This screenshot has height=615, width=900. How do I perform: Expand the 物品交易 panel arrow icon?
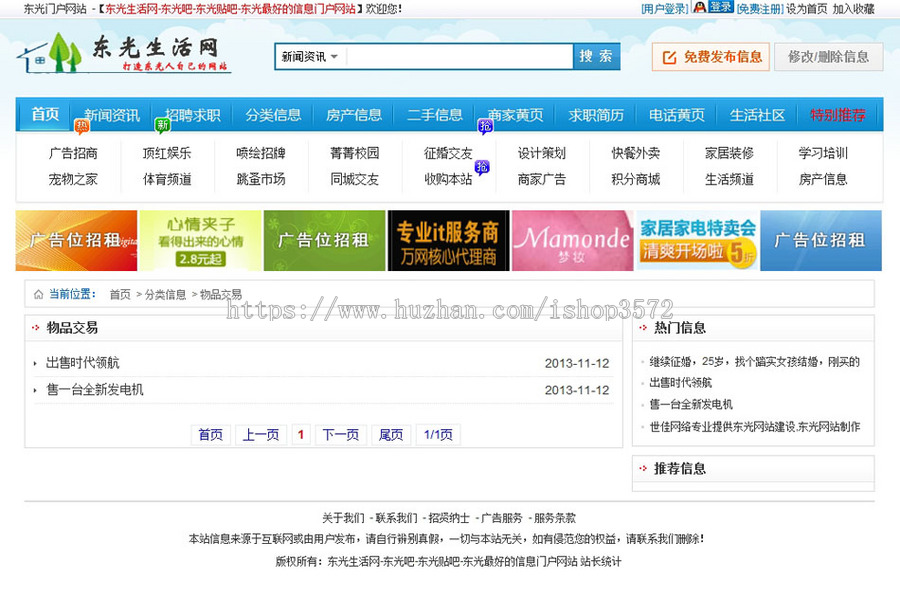(x=35, y=327)
